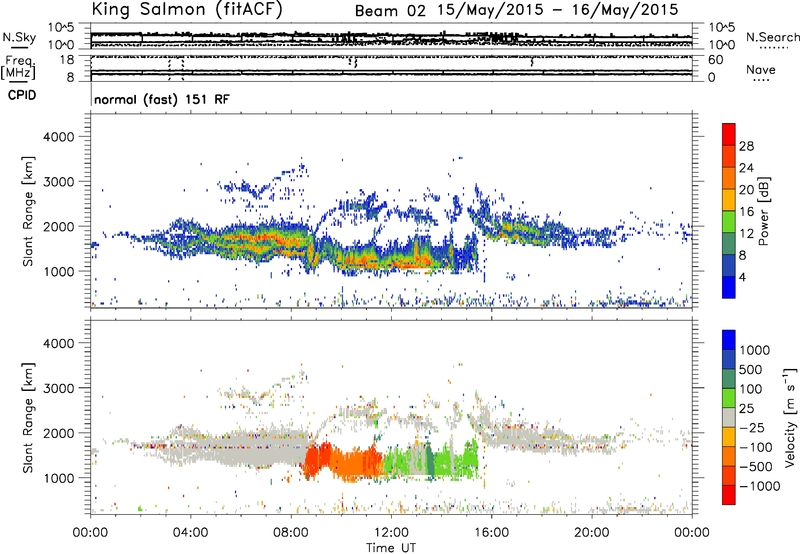This screenshot has width=800, height=554.
Task: Click the "CPID" row label
Action: 22,95
